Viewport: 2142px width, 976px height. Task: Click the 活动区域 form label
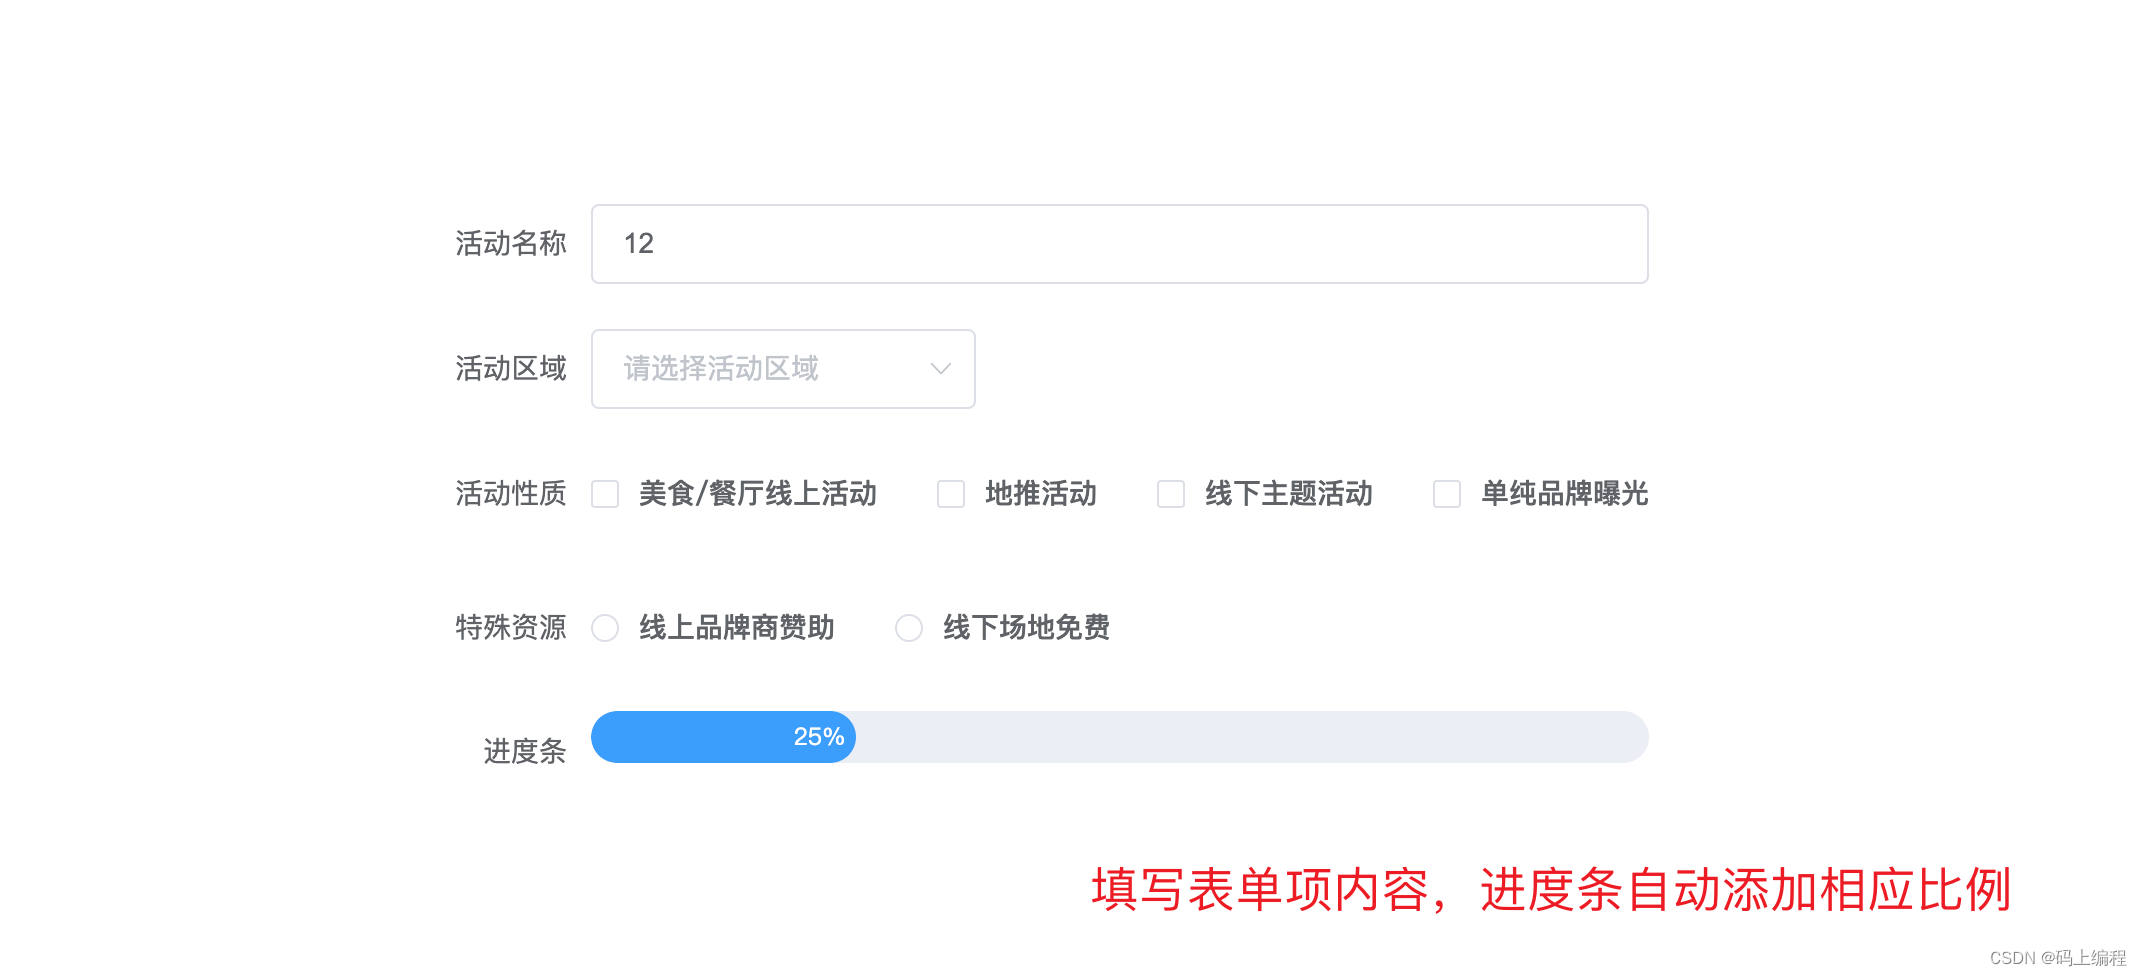pyautogui.click(x=510, y=369)
